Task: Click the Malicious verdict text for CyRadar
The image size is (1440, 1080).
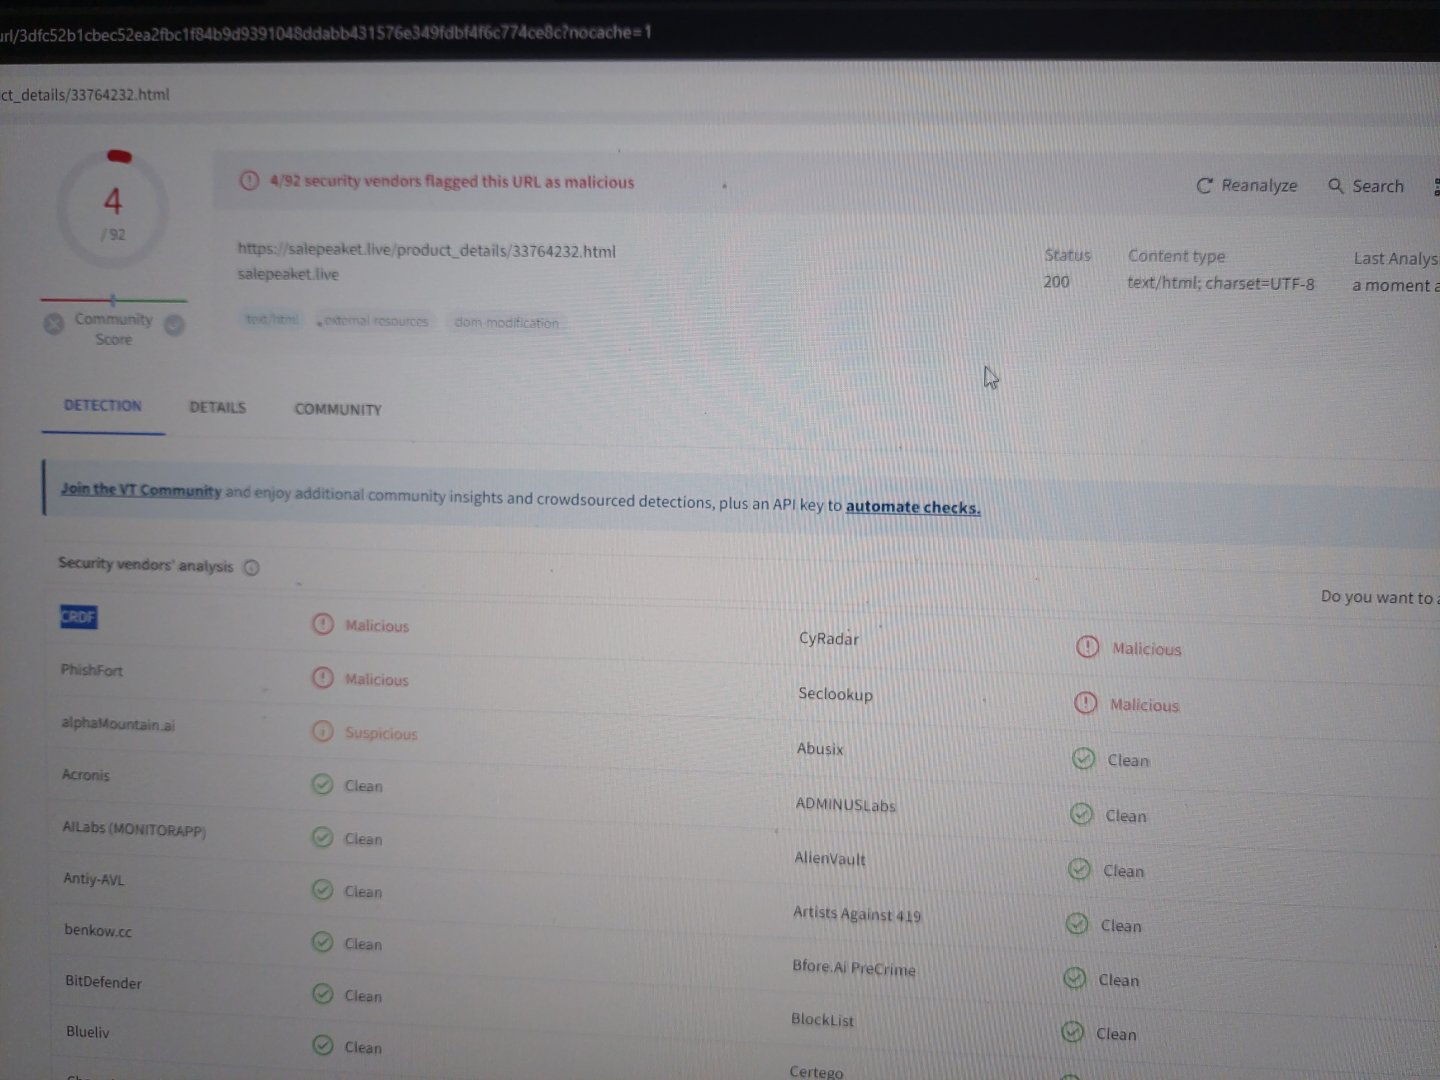Action: [1147, 649]
